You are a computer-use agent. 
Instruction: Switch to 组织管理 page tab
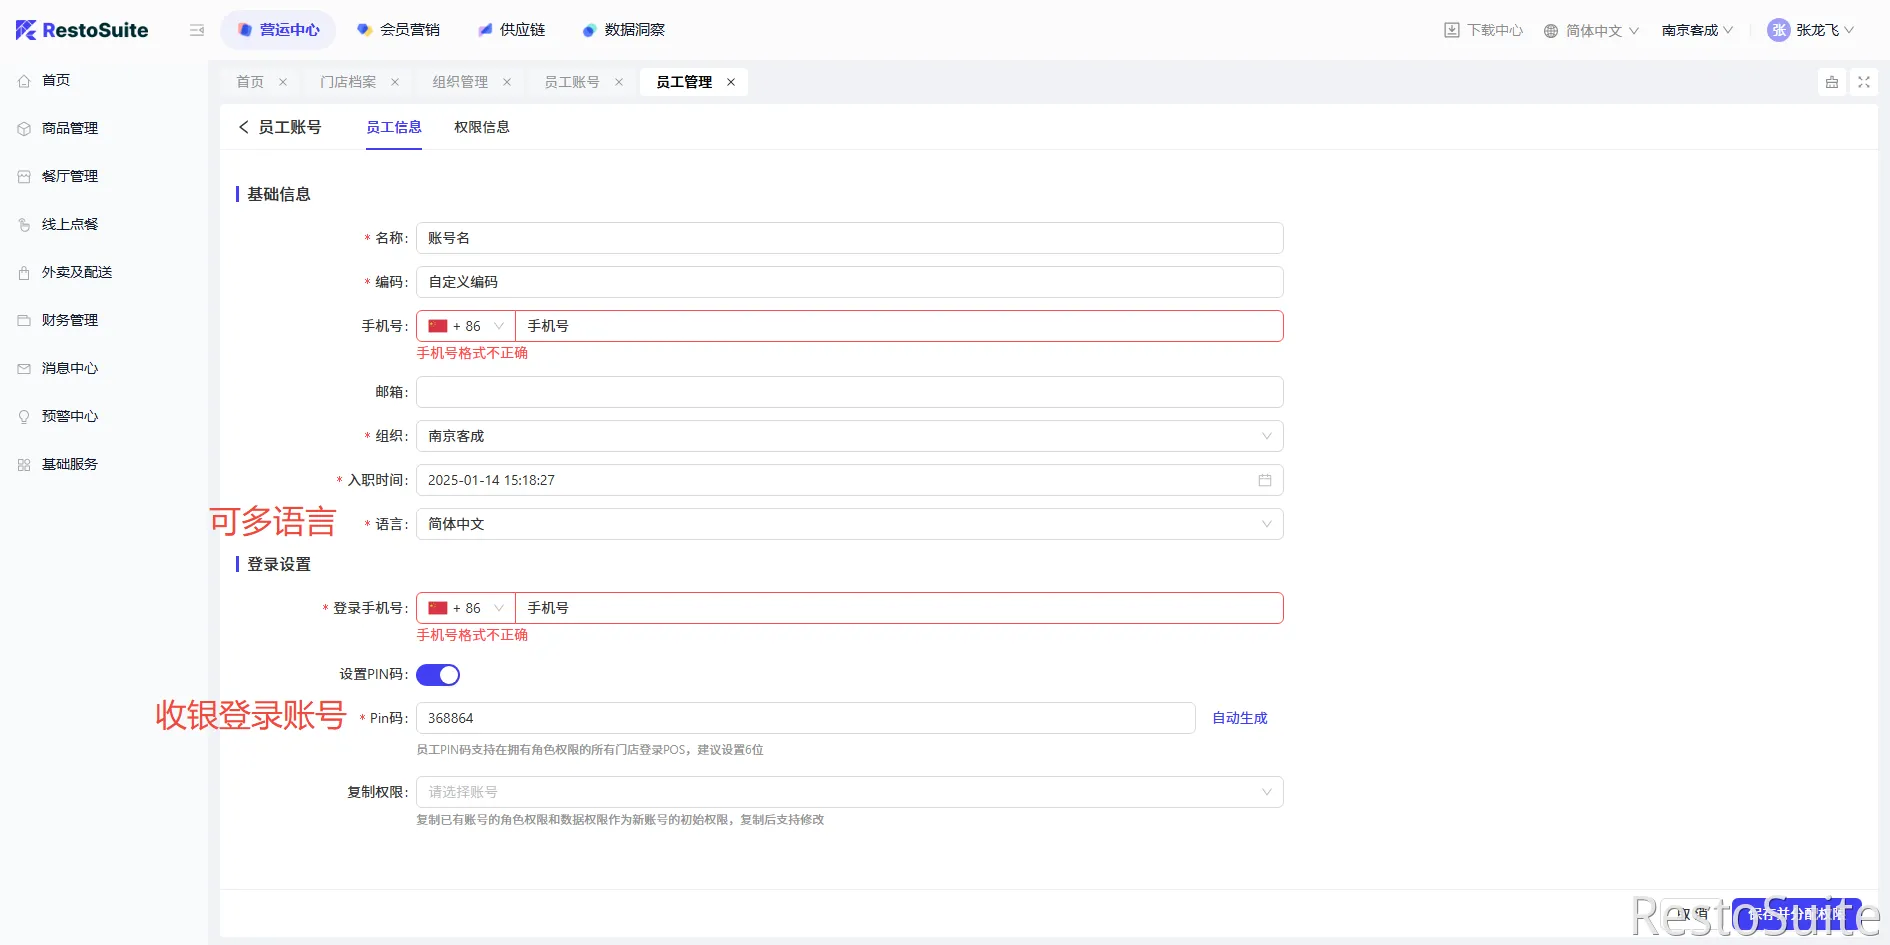pyautogui.click(x=460, y=82)
